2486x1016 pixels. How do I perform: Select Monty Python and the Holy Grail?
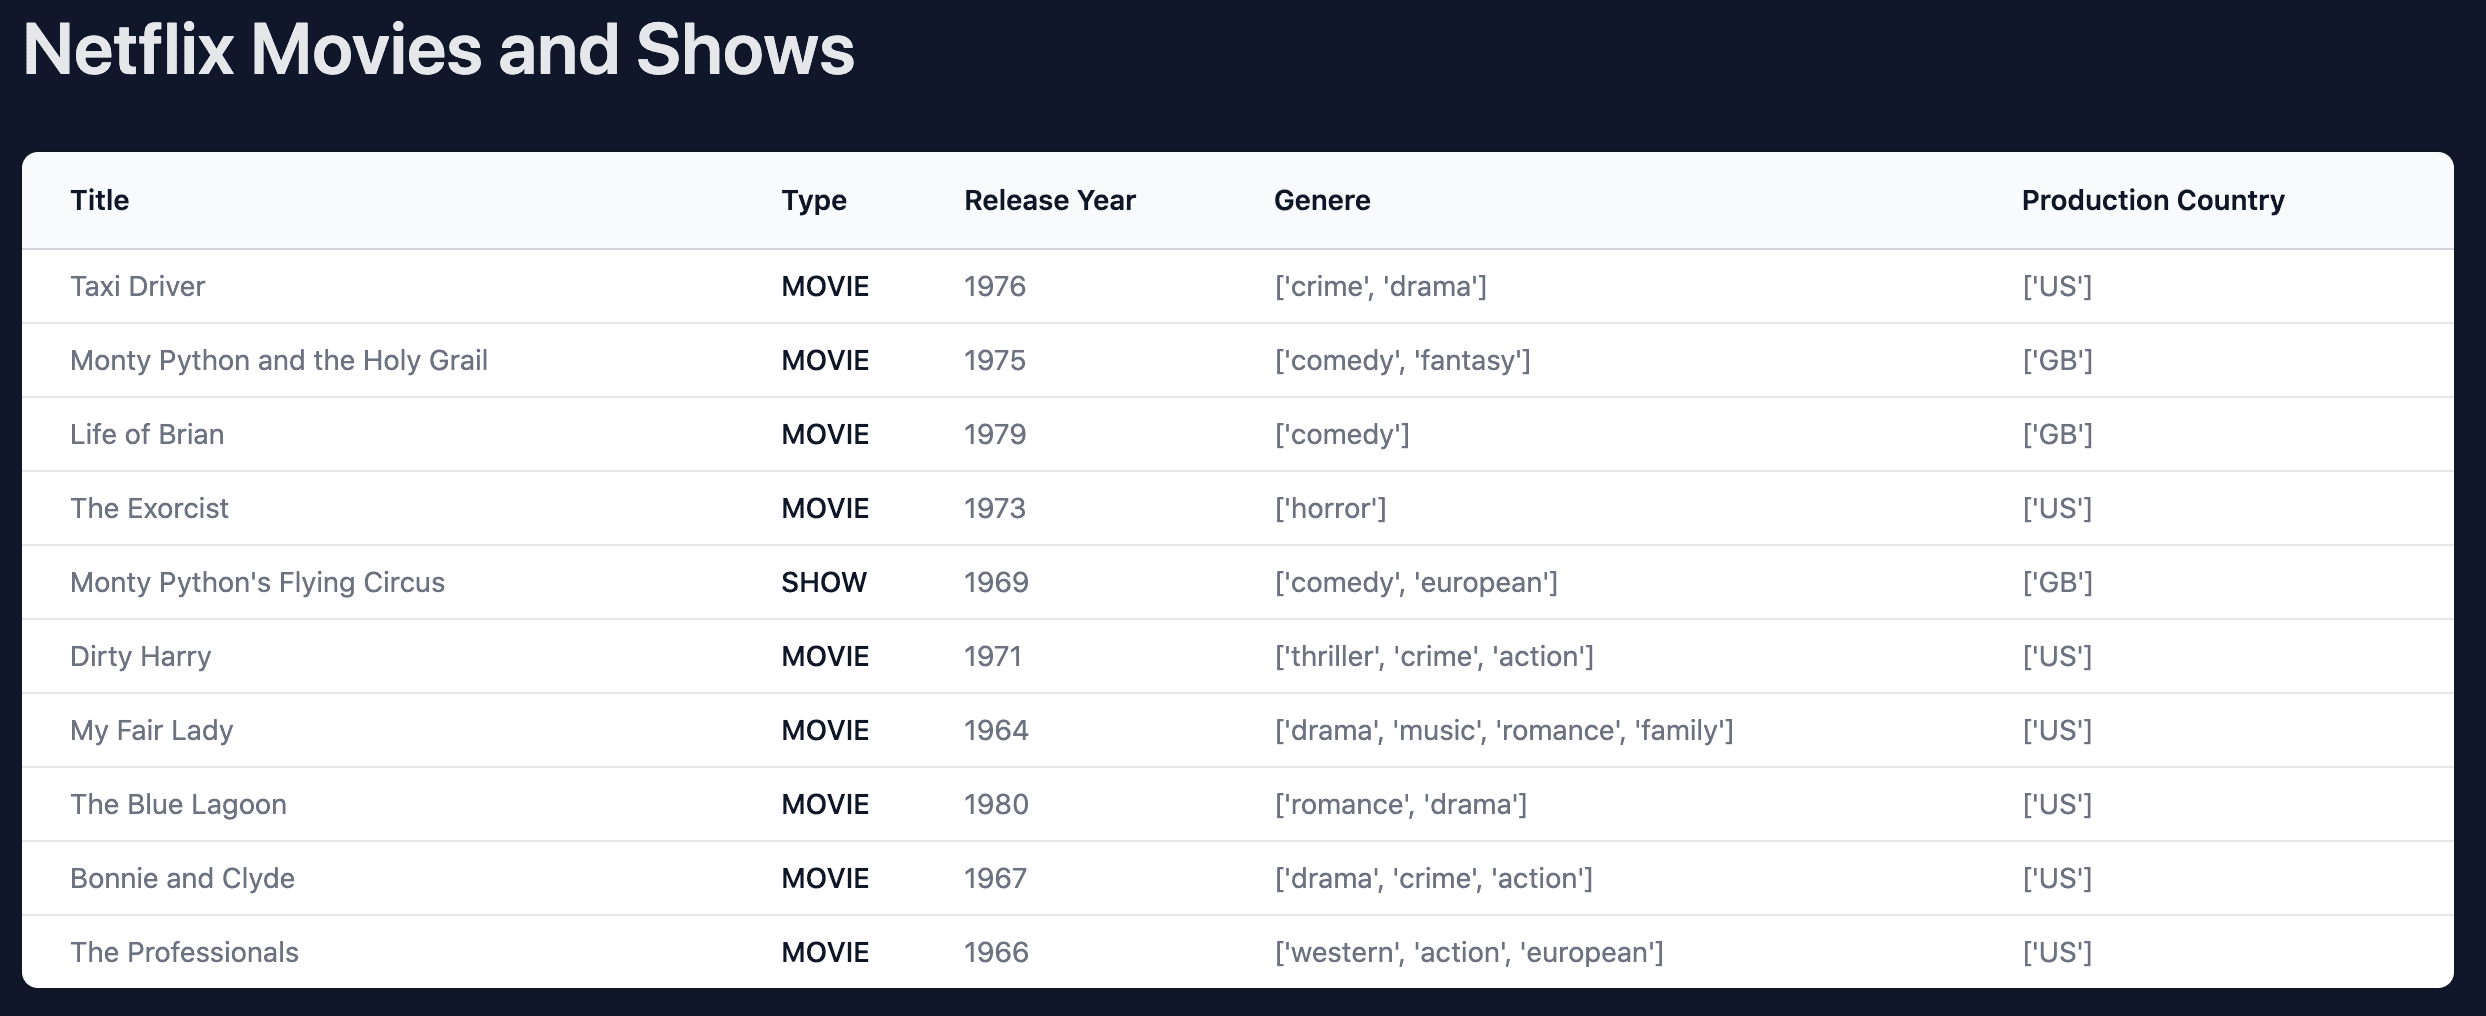[x=278, y=360]
